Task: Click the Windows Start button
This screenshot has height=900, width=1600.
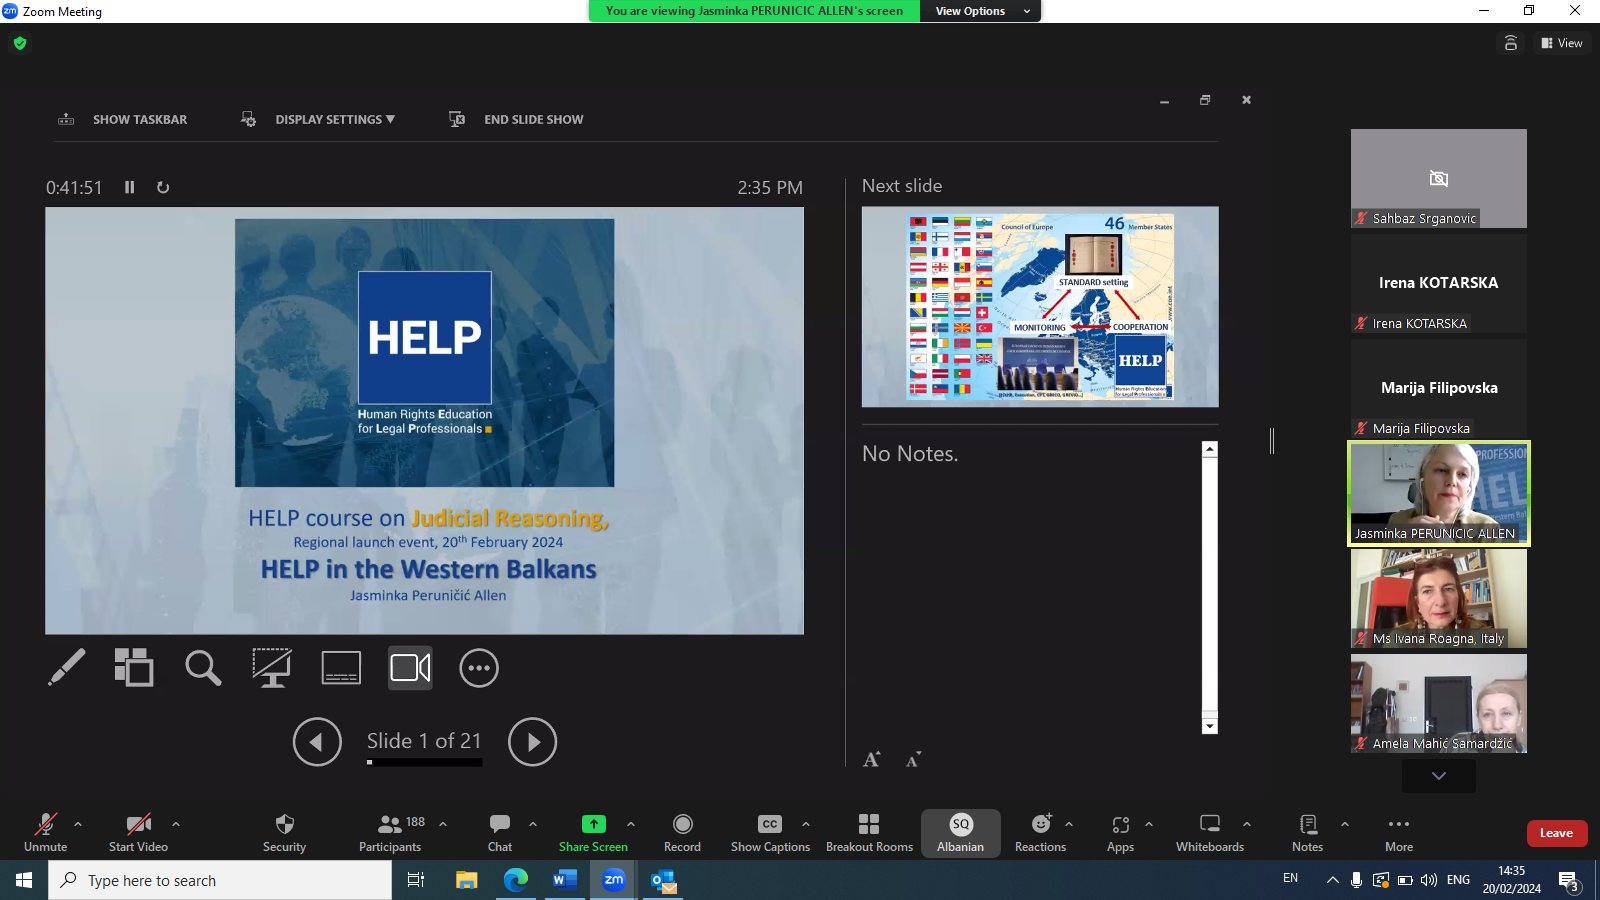Action: 24,880
